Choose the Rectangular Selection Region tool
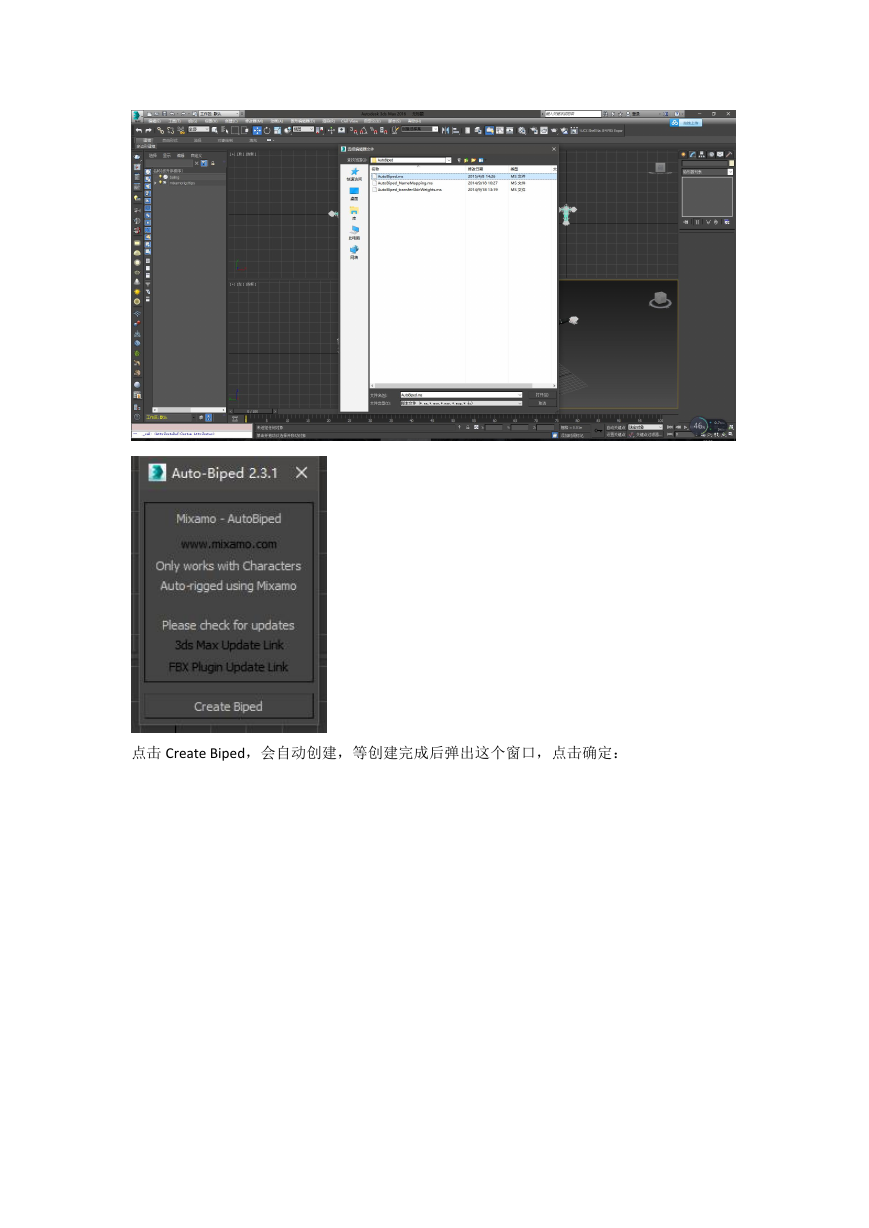The width and height of the screenshot is (869, 1228). pos(235,130)
